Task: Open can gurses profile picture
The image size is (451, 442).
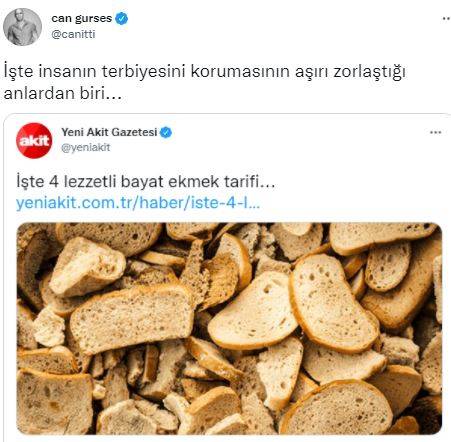Action: coord(22,27)
